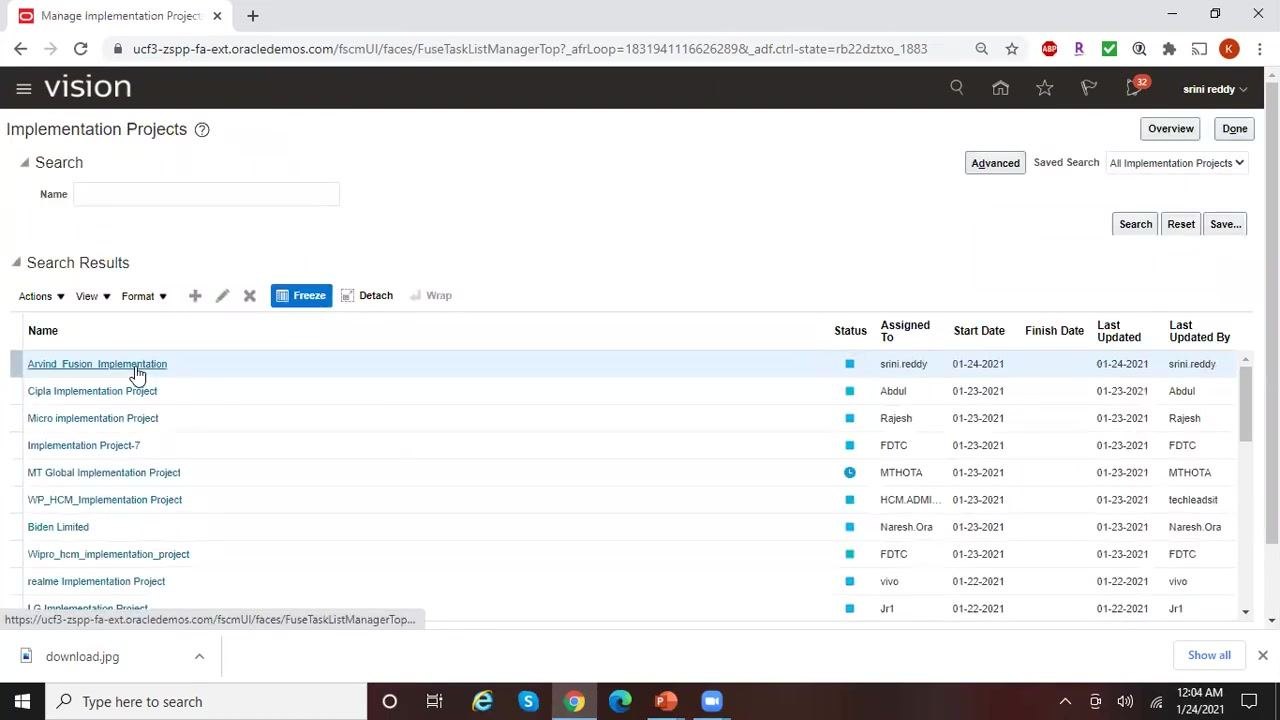This screenshot has height=720, width=1280.
Task: Open the navigator hamburger menu
Action: (24, 88)
